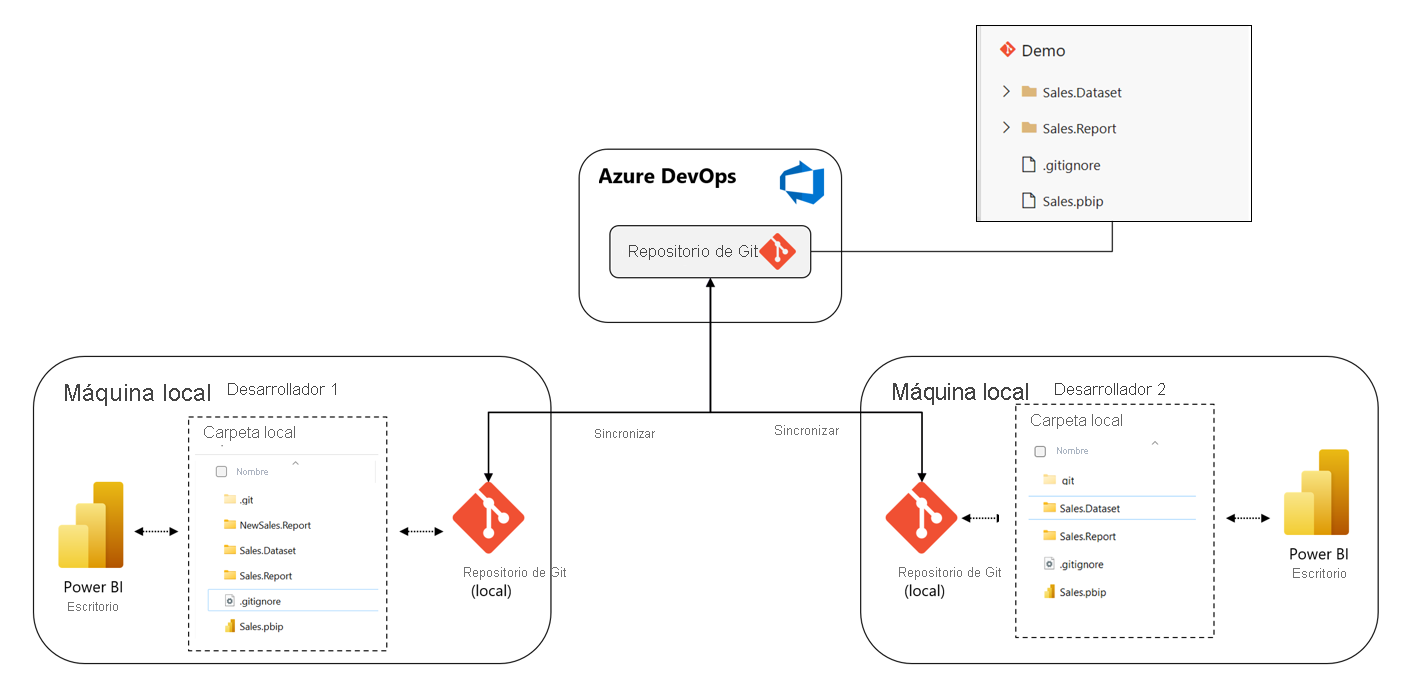Click the Git icon inside Repositorio de Git button

tap(780, 251)
